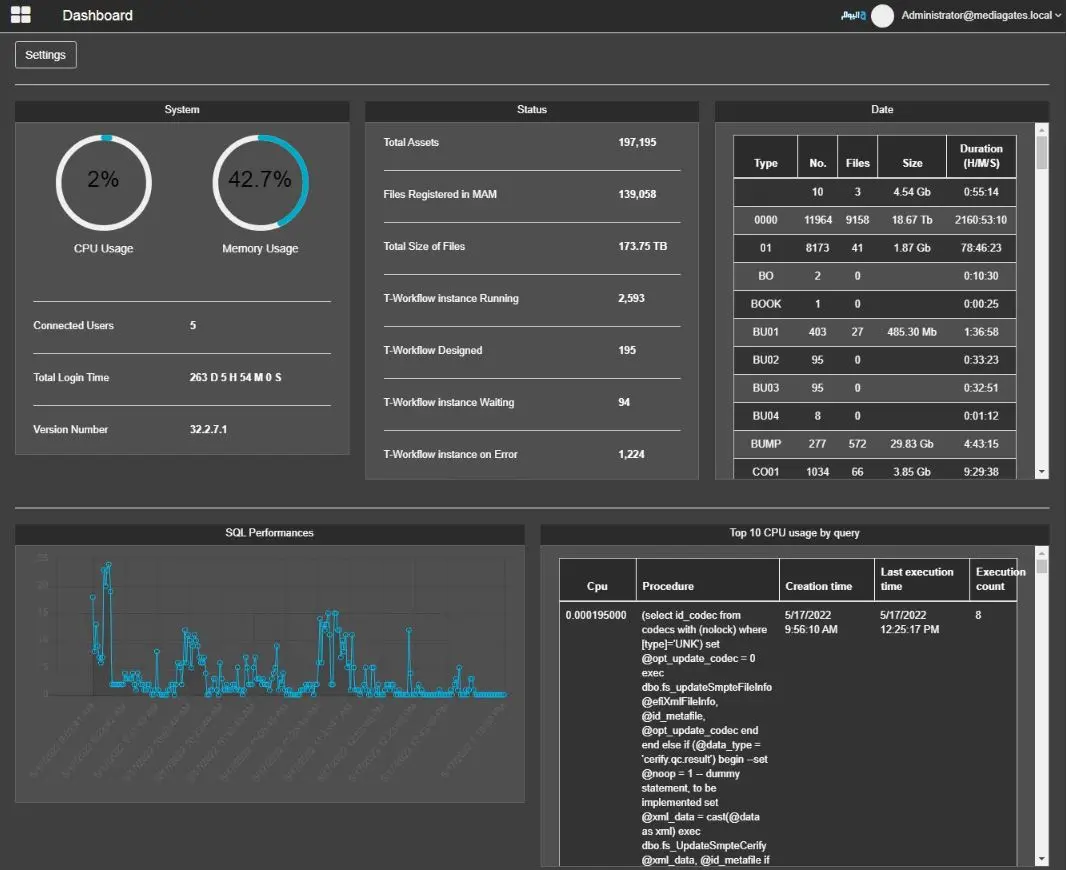Click the CPU query table scroll-down arrow
Image resolution: width=1066 pixels, height=870 pixels.
click(1042, 859)
